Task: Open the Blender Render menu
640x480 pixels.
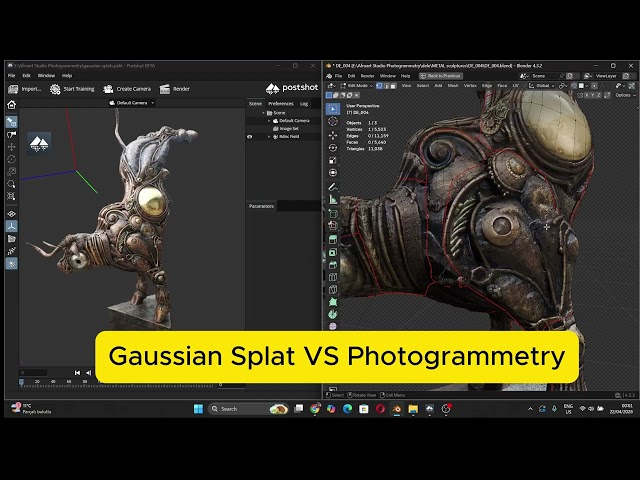Action: 367,76
